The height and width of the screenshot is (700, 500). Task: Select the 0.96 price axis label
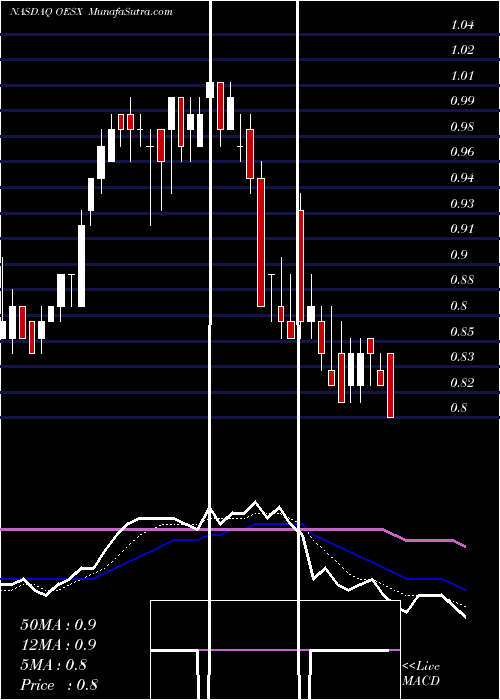tap(462, 152)
